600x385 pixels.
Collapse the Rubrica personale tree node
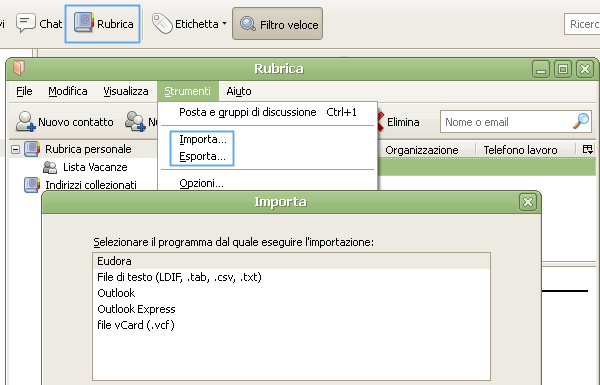pos(15,149)
